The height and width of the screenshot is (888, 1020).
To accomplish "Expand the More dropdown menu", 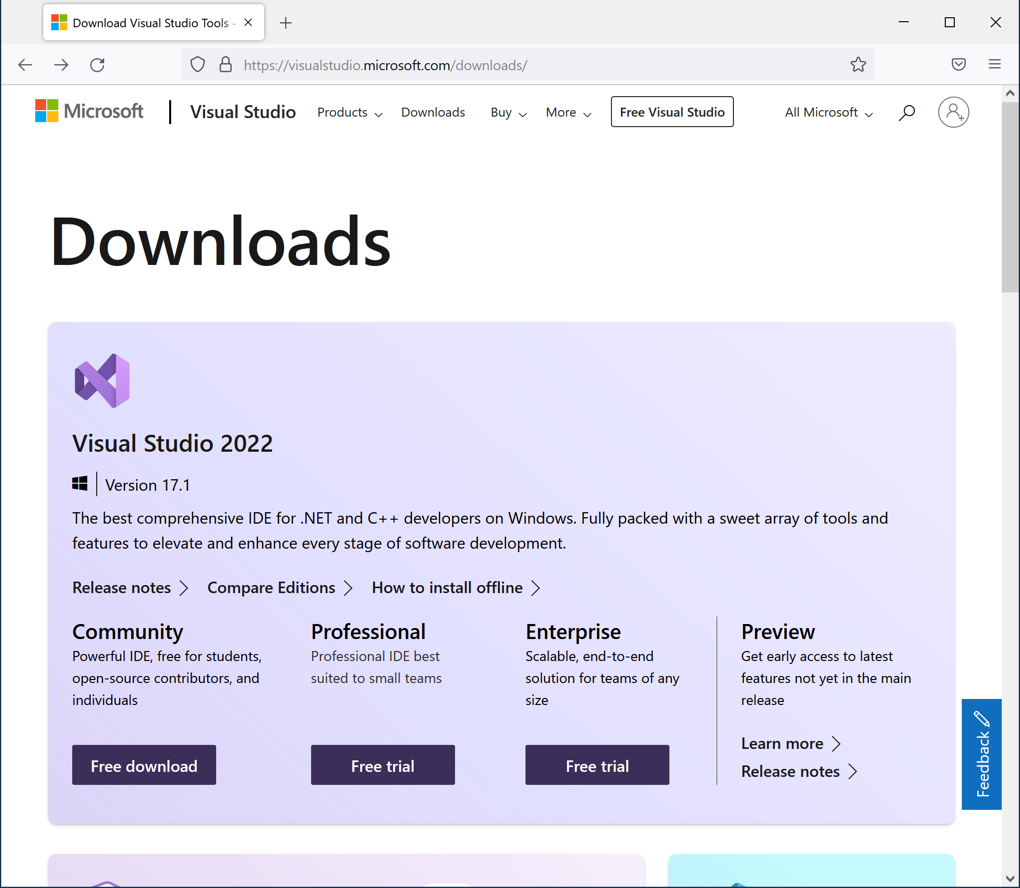I will click(x=569, y=113).
